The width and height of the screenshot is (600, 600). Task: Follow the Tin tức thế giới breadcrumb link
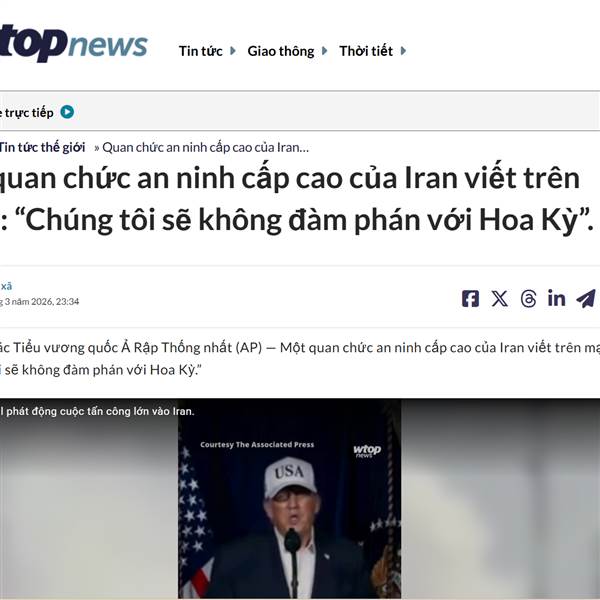pos(42,147)
